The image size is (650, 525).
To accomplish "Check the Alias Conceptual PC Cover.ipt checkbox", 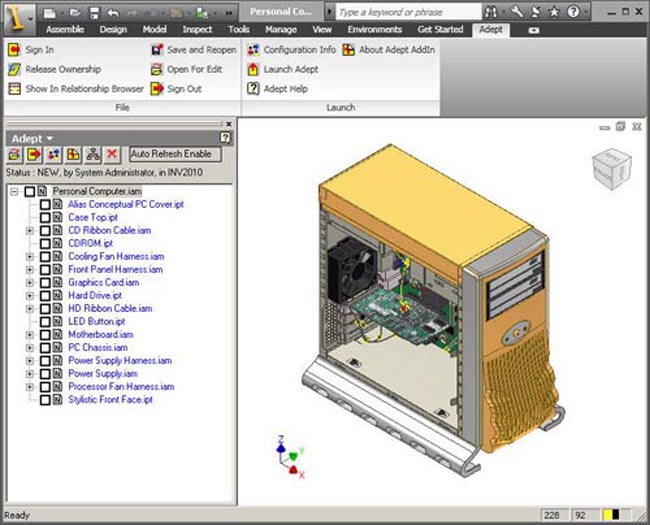I will [45, 204].
